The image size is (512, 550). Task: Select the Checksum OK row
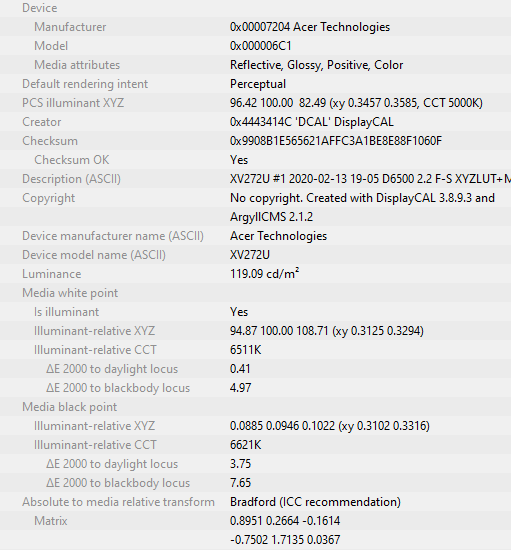click(255, 160)
